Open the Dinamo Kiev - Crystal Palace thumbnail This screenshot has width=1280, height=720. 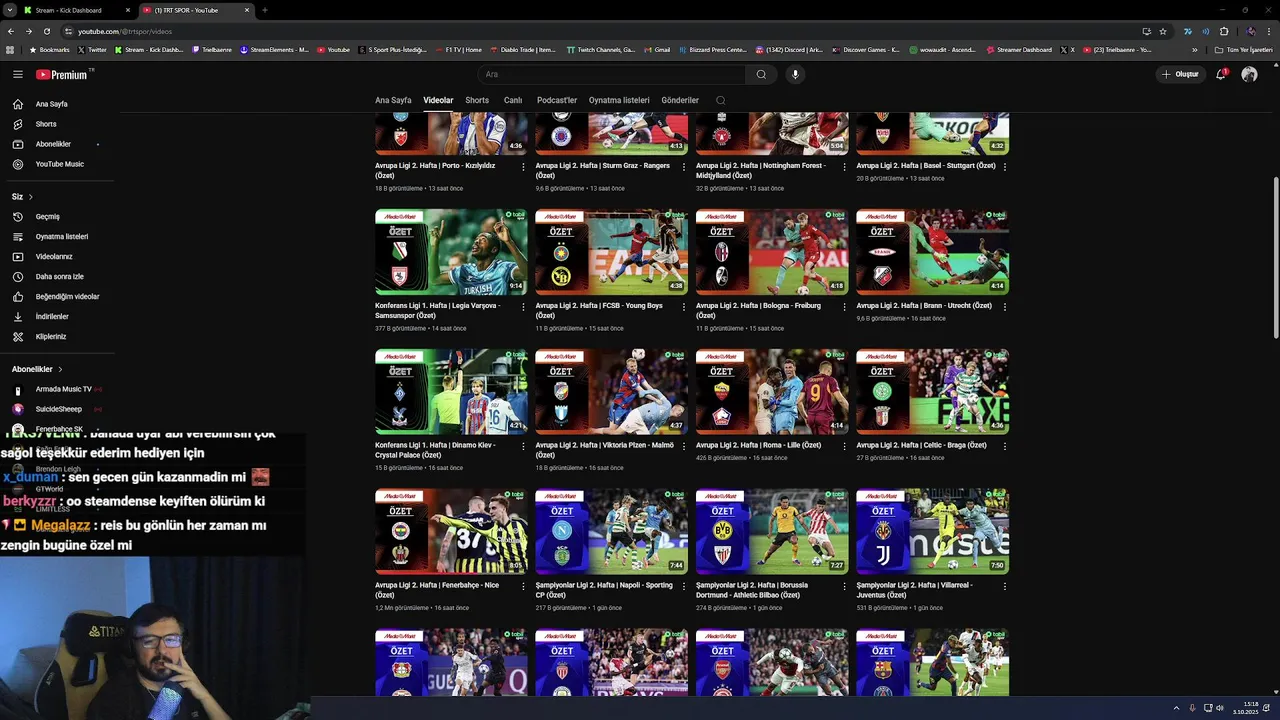(451, 392)
